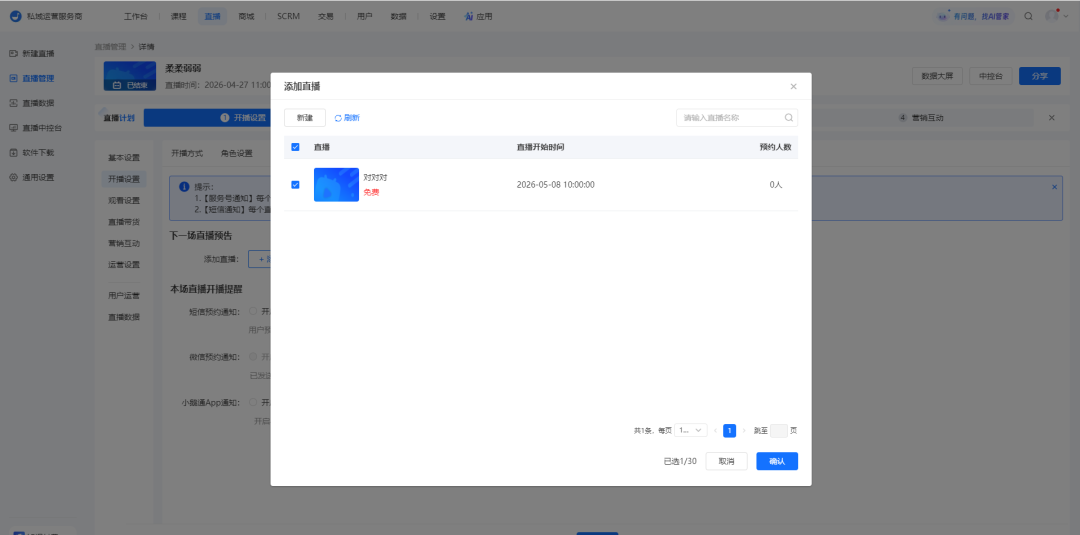Viewport: 1080px width, 535px height.
Task: Select 观看设置 in the settings list
Action: (x=124, y=200)
